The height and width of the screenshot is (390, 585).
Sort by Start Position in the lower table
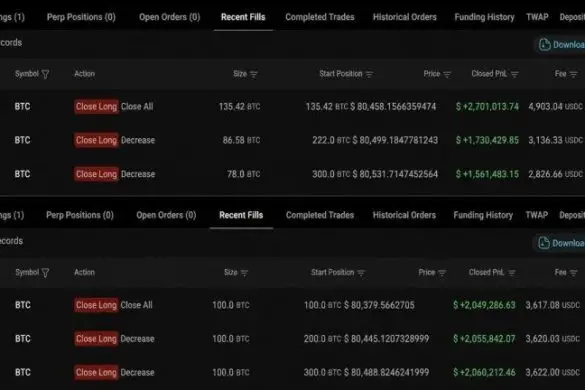(361, 273)
